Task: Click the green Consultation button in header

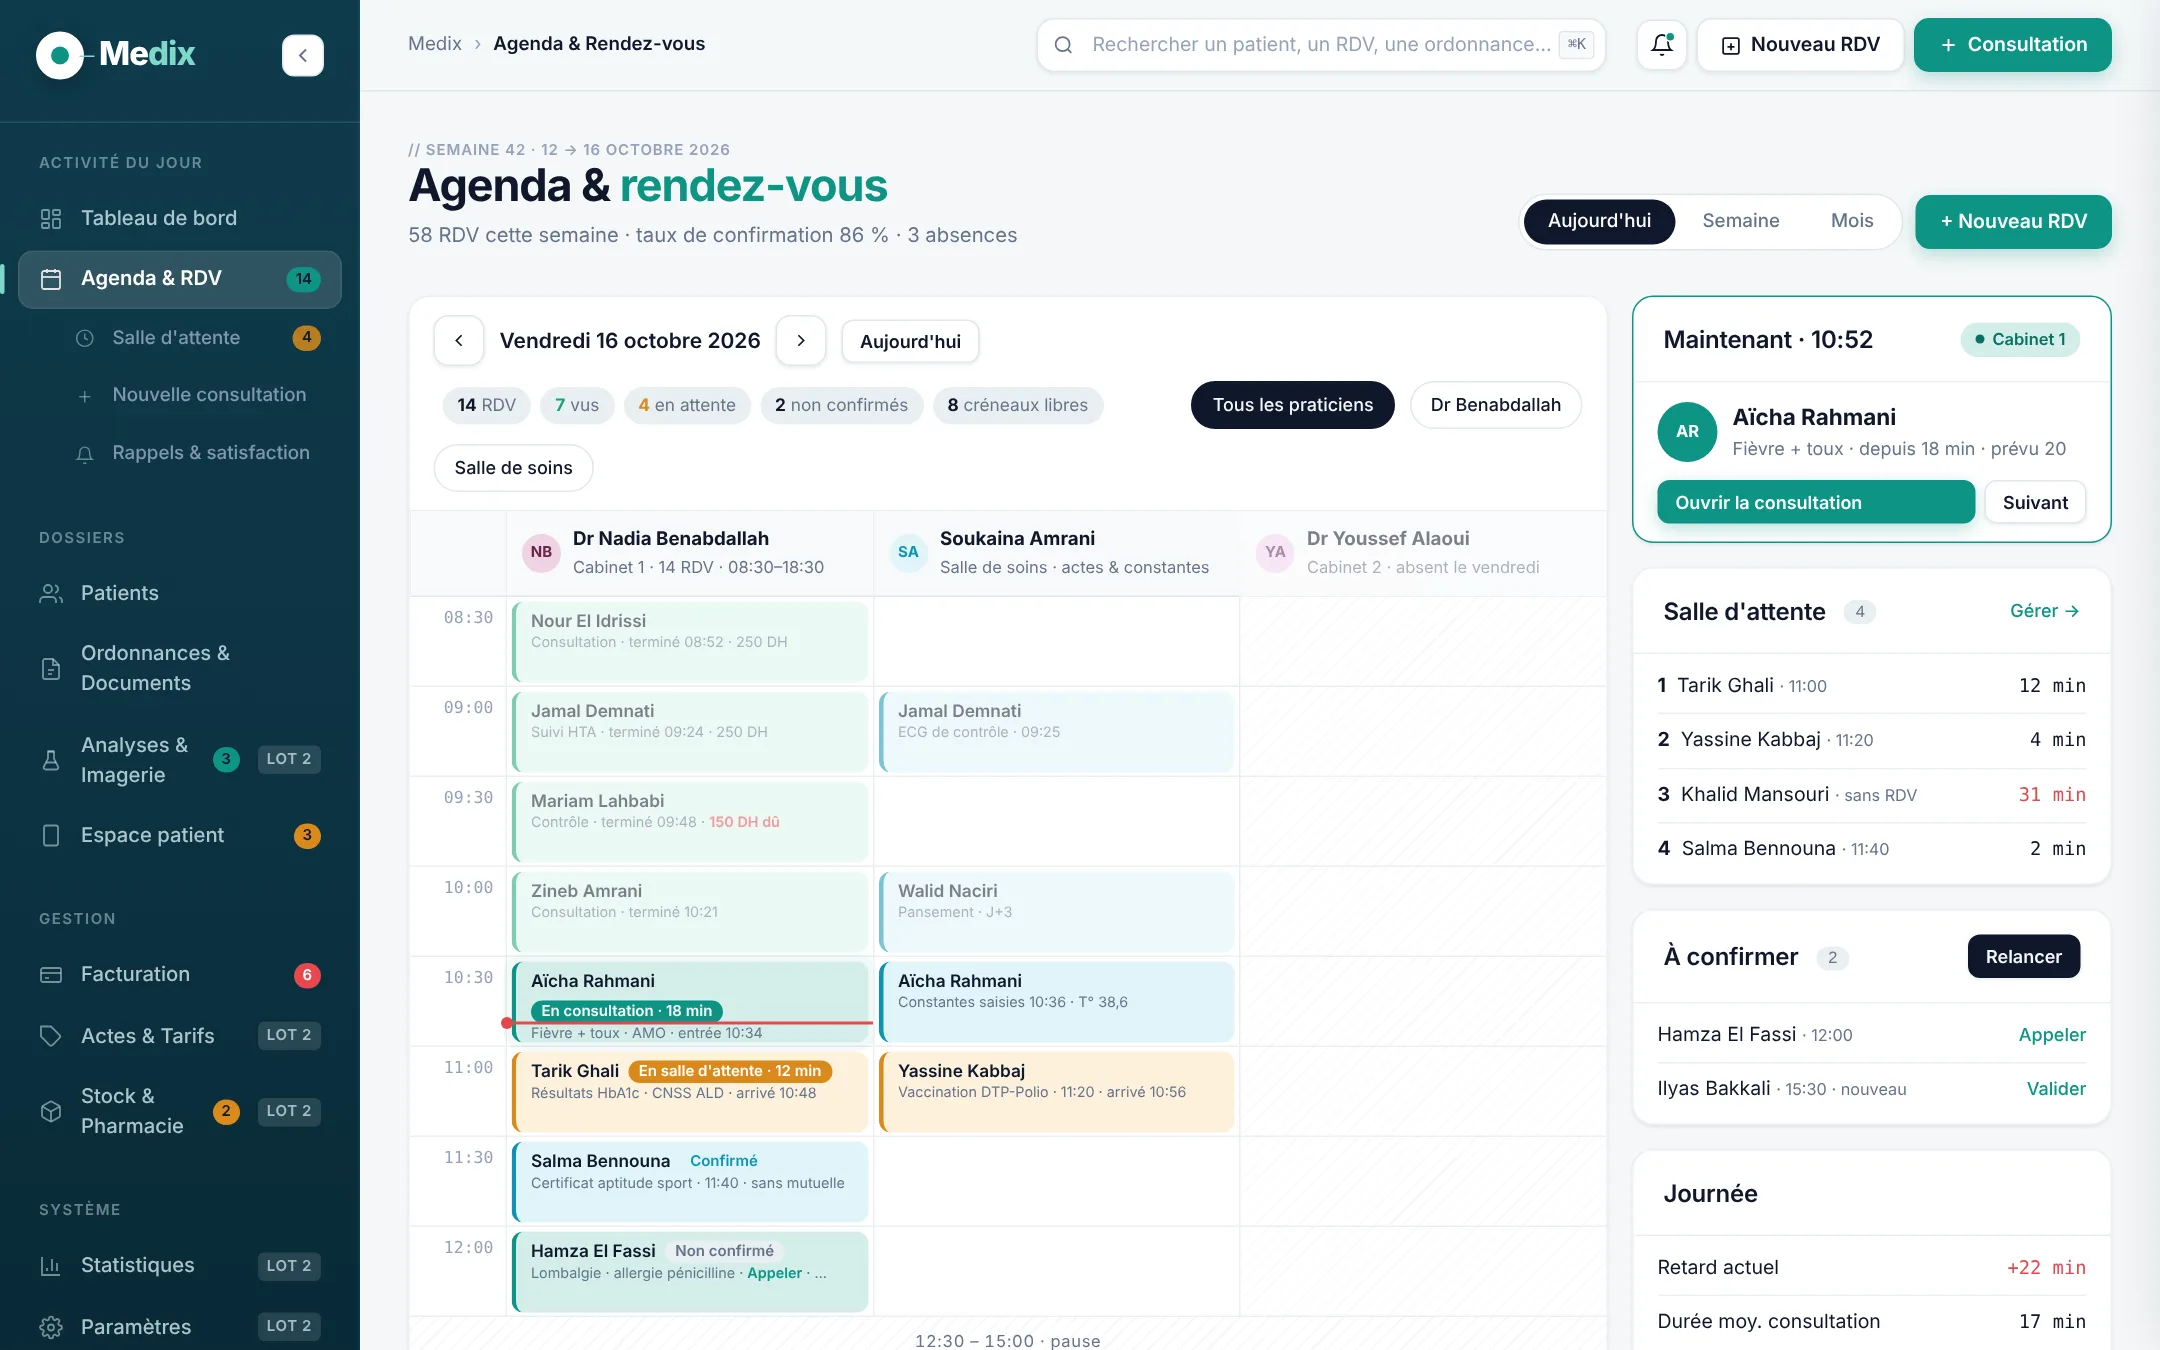Action: (2012, 45)
